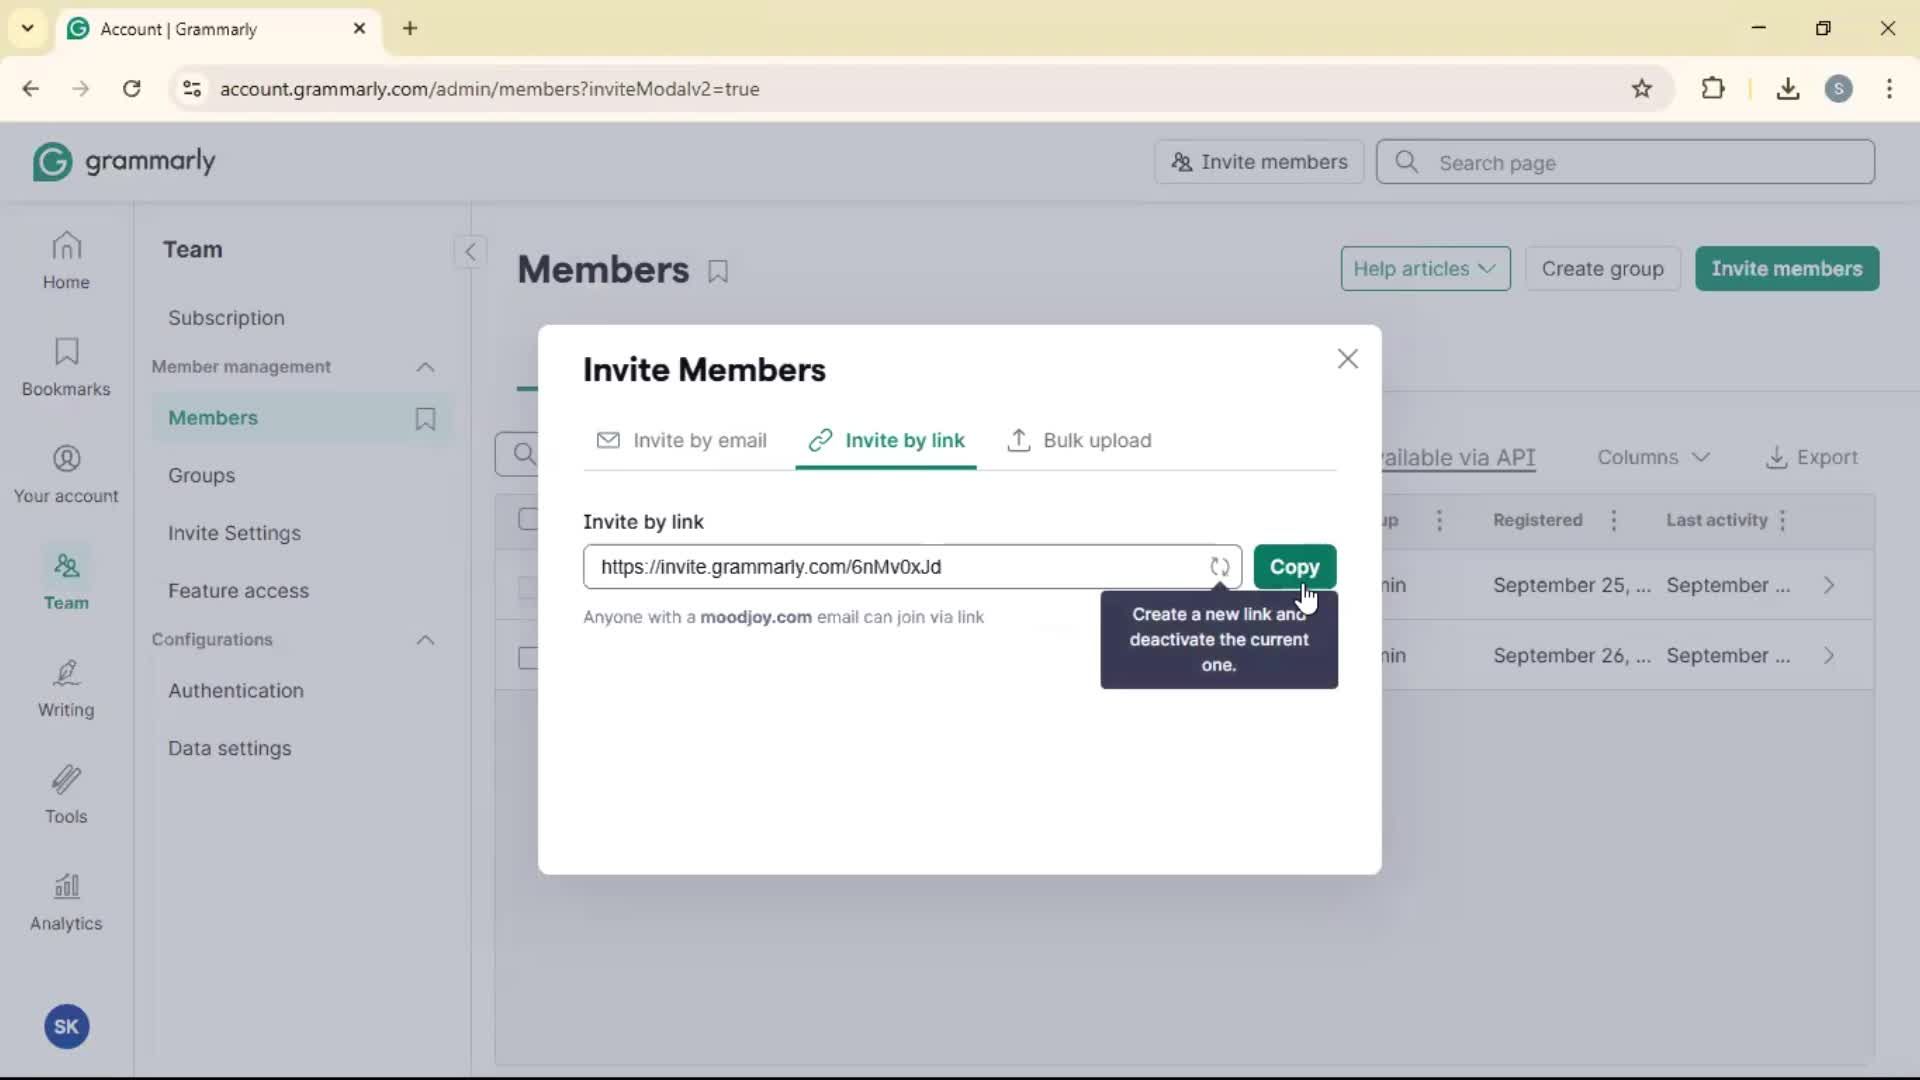Go to Bookmarks in the sidebar

click(66, 367)
